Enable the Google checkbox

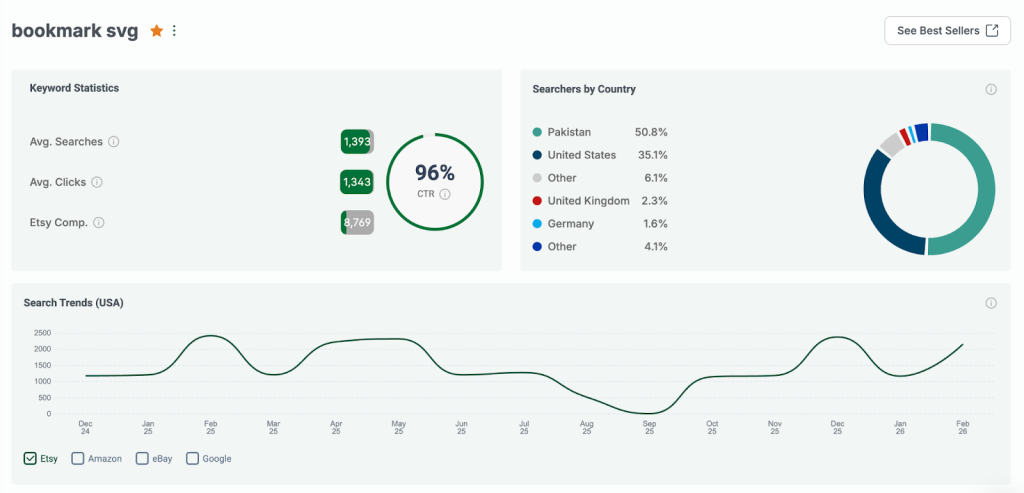coord(192,459)
